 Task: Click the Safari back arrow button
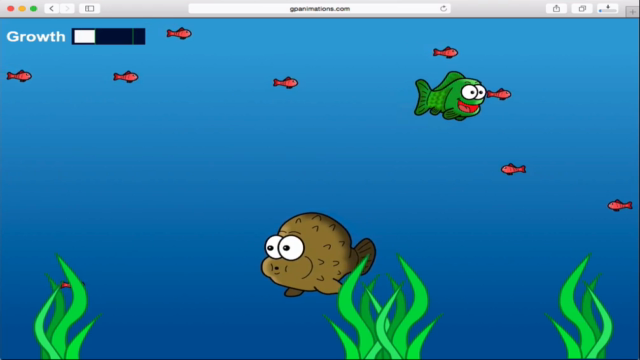pos(51,9)
